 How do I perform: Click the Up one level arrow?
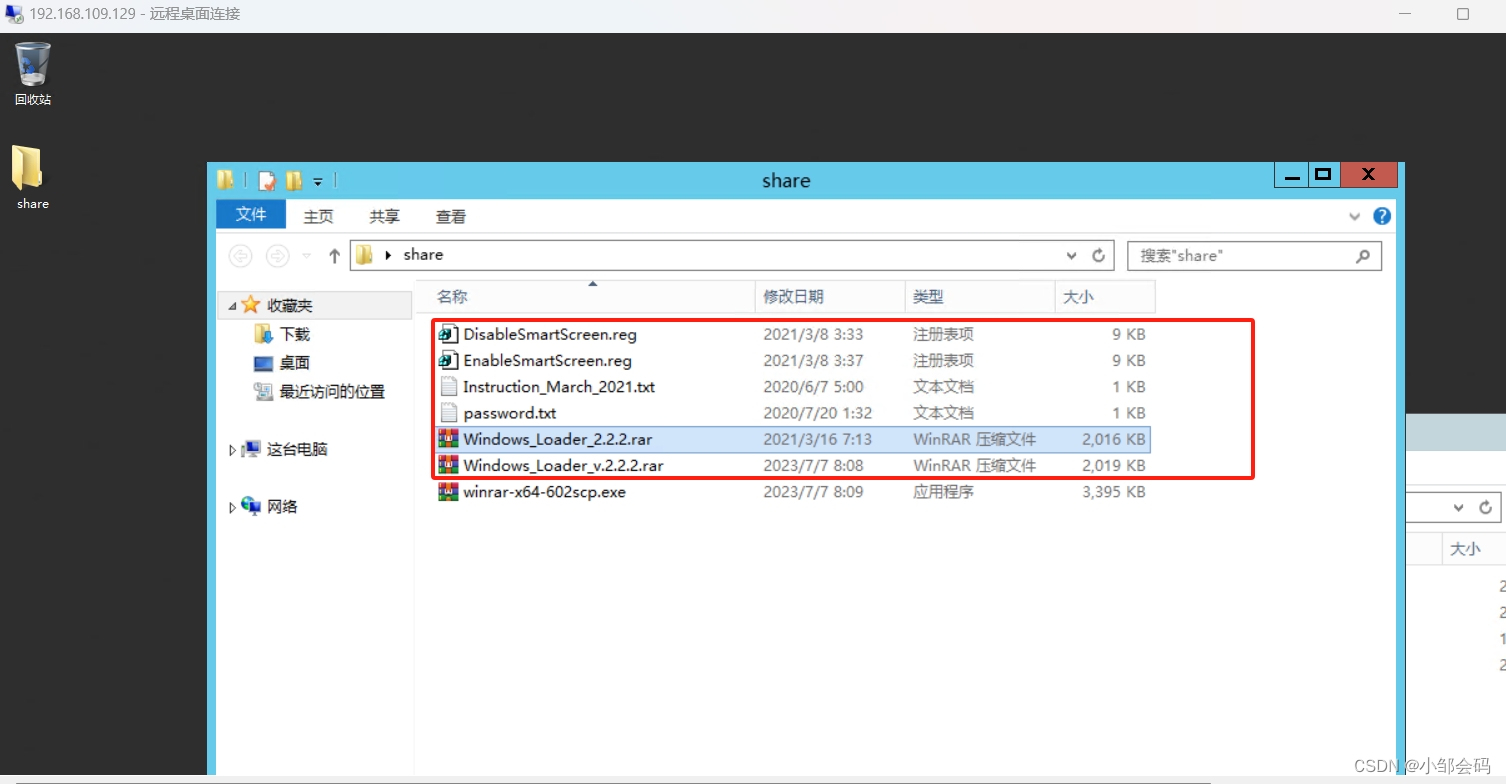tap(334, 256)
